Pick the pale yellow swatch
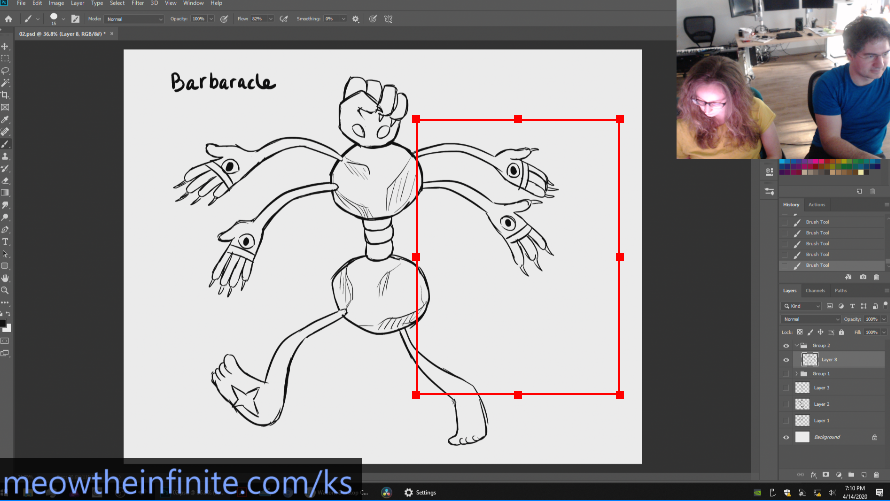 pos(861,172)
